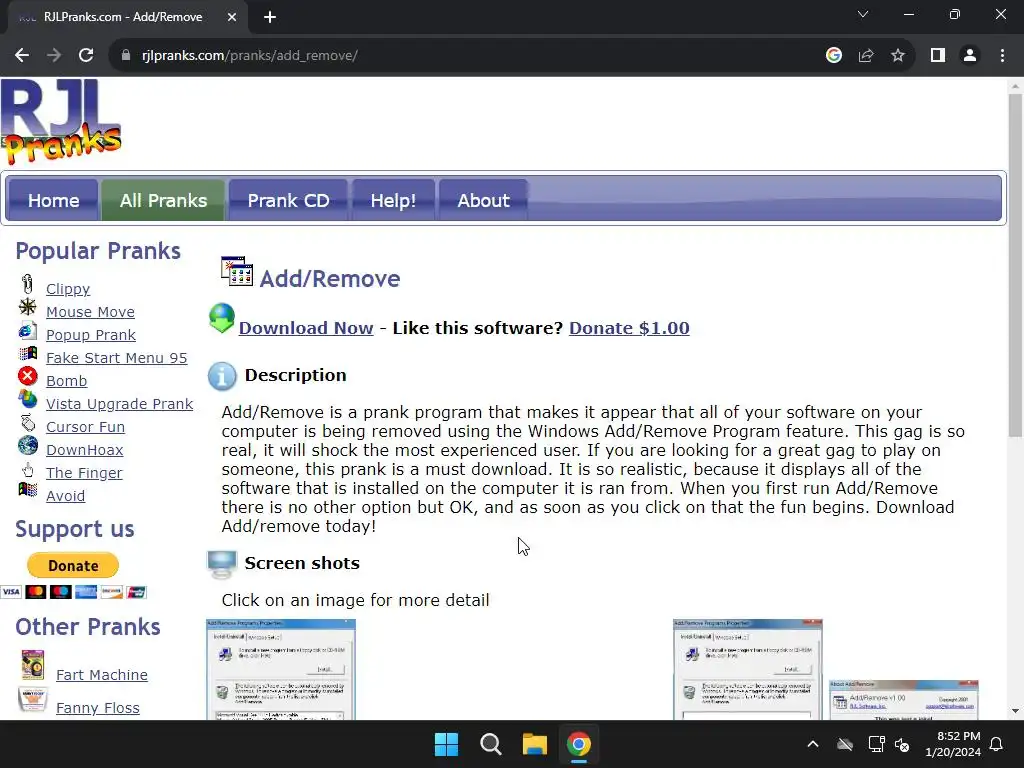
Task: Open the Vista Upgrade Prank link
Action: point(120,404)
